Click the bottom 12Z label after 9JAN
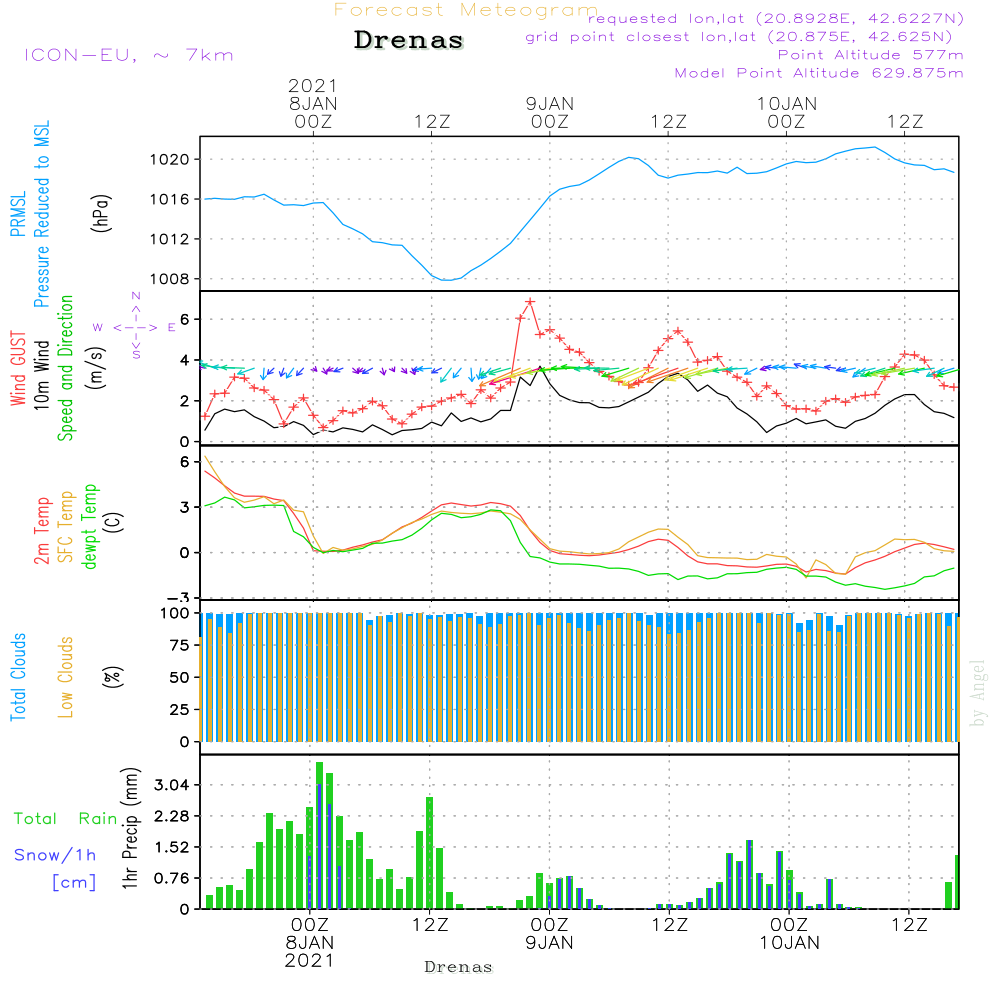 tap(670, 925)
